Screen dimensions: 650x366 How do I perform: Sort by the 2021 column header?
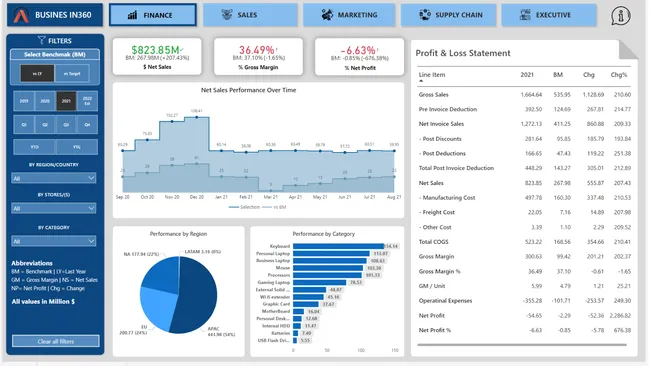pyautogui.click(x=527, y=75)
